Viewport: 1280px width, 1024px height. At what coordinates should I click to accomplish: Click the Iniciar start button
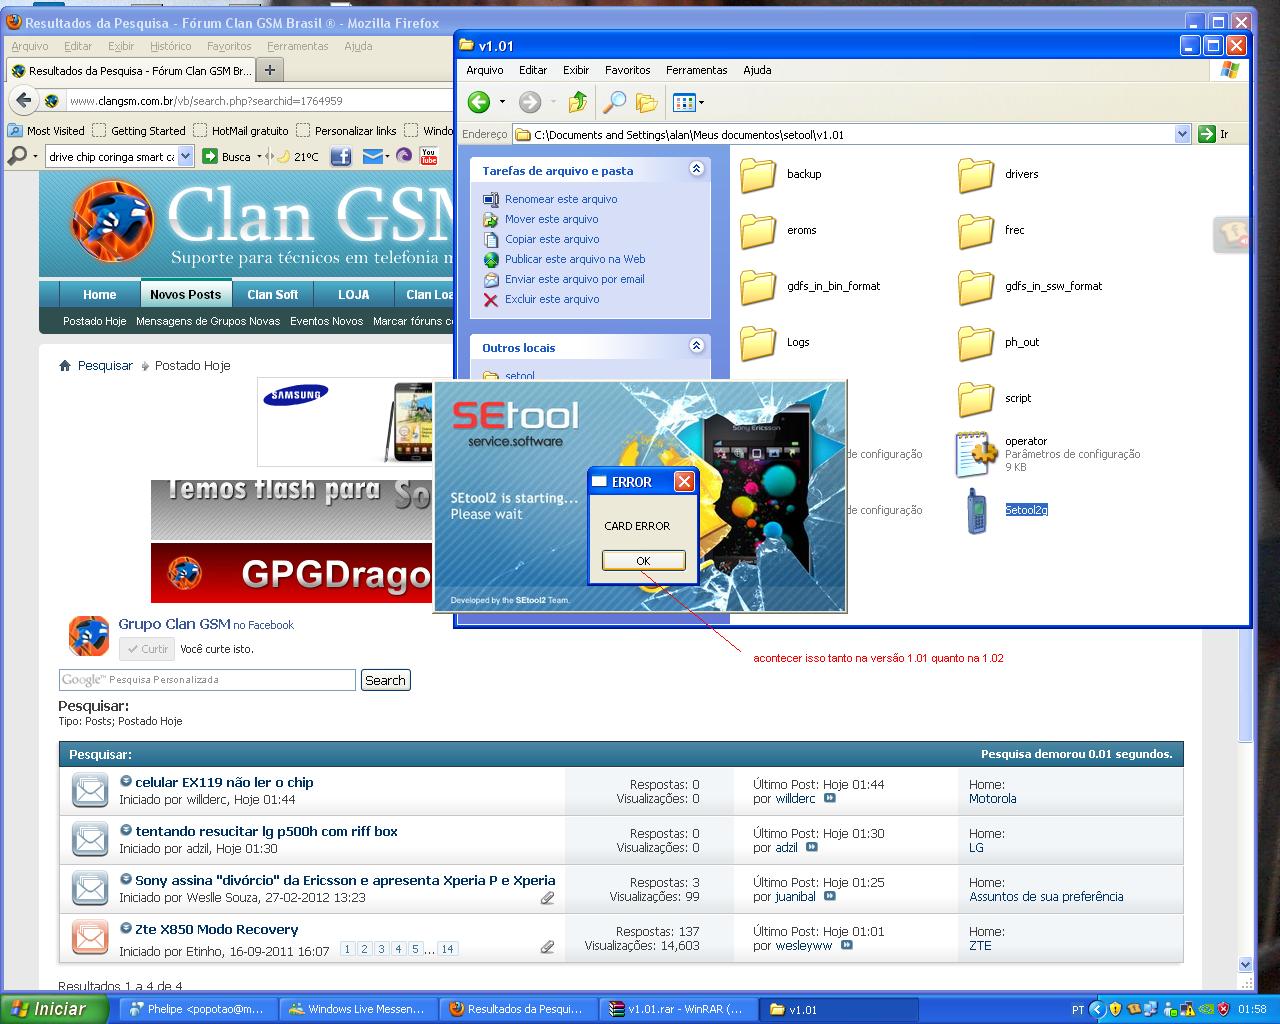54,1009
